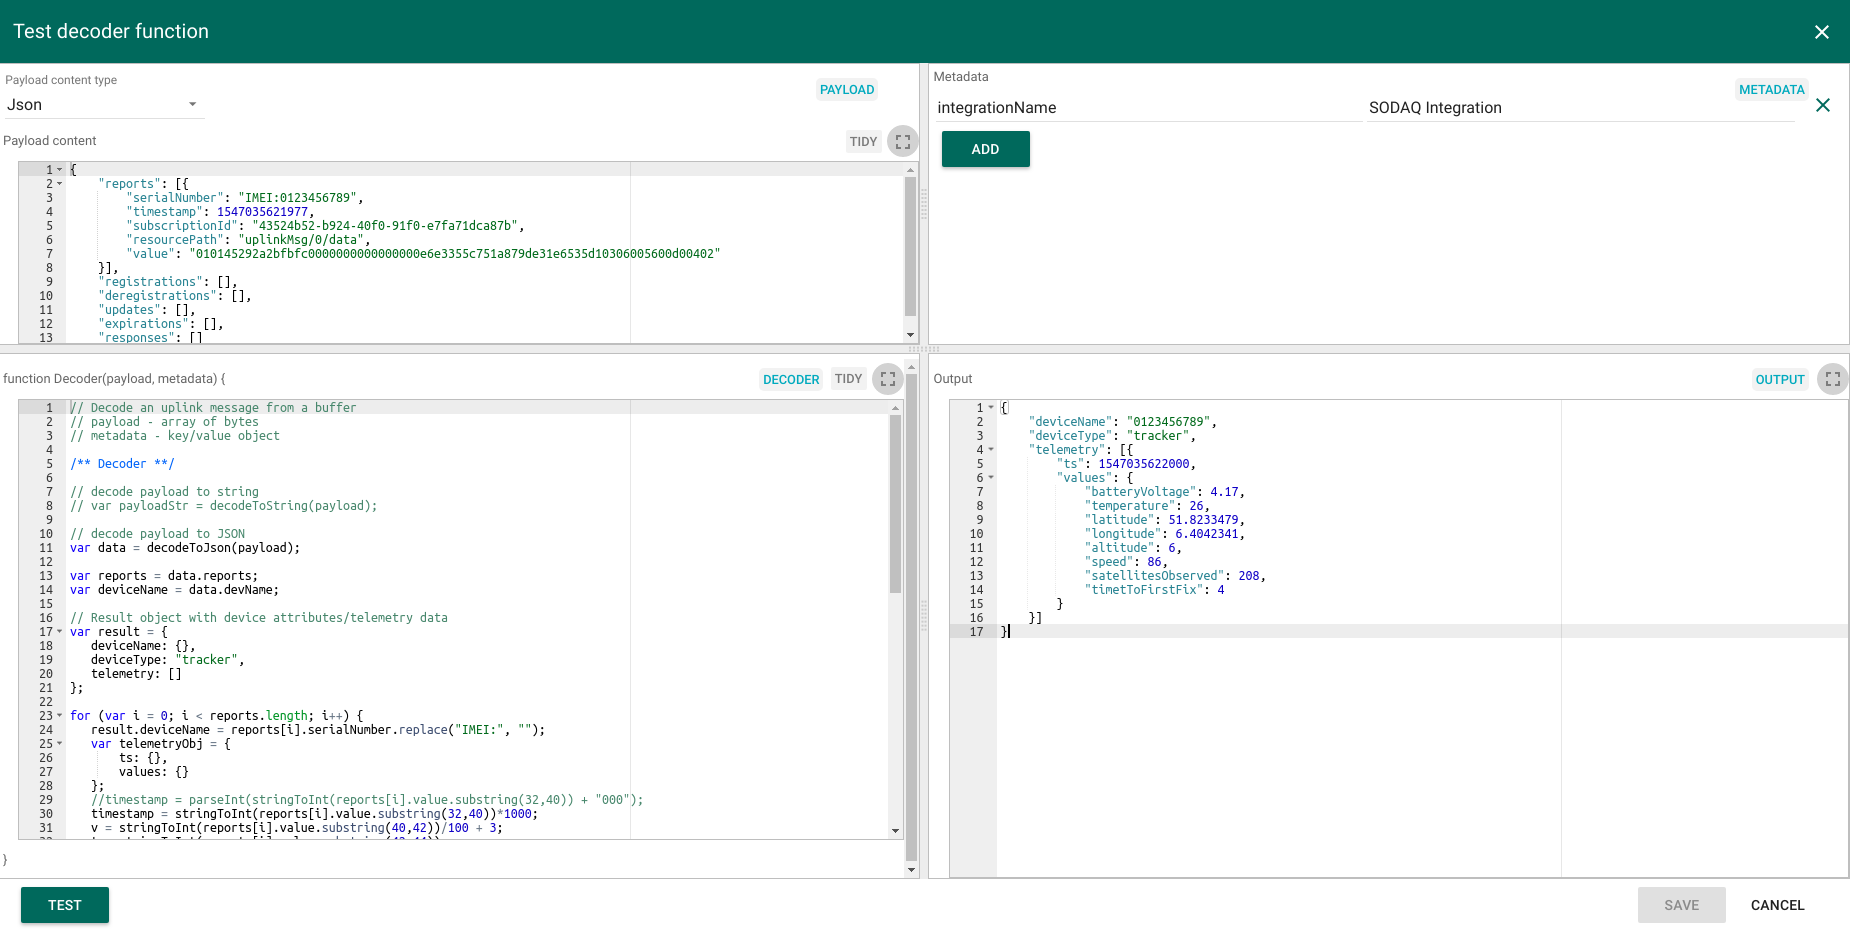Collapse the for loop fold at line 23
This screenshot has height=929, width=1850.
click(60, 716)
